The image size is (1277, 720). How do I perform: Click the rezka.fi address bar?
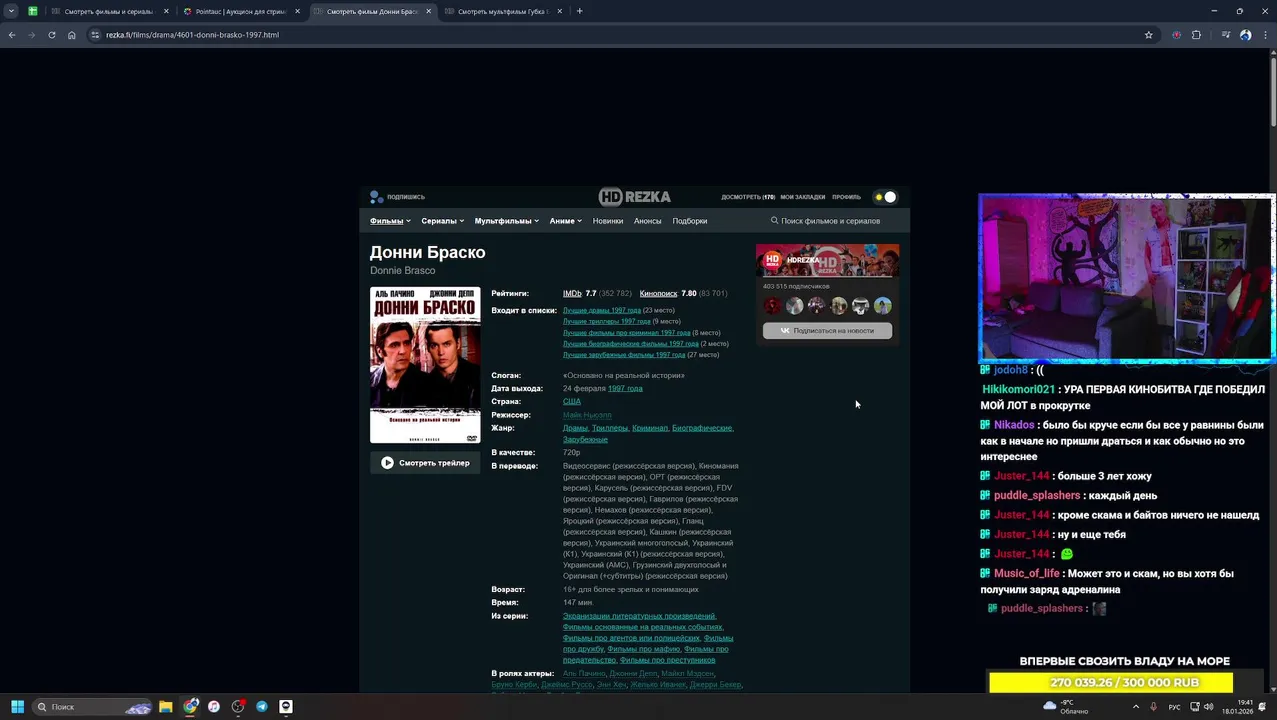coord(620,35)
